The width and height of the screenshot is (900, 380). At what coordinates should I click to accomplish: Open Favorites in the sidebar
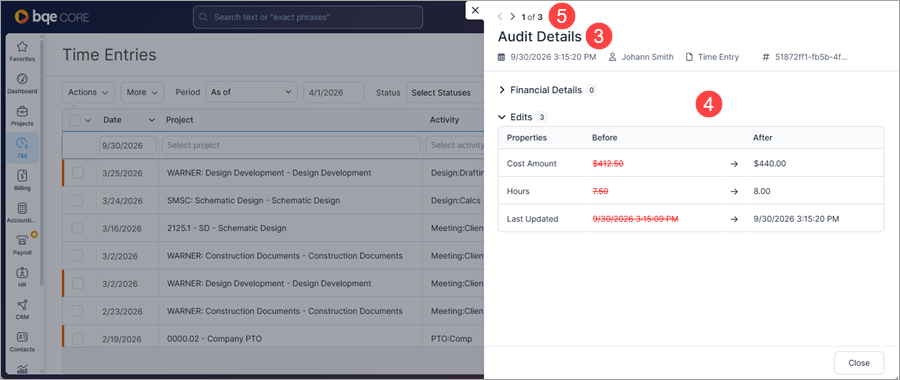click(x=22, y=51)
